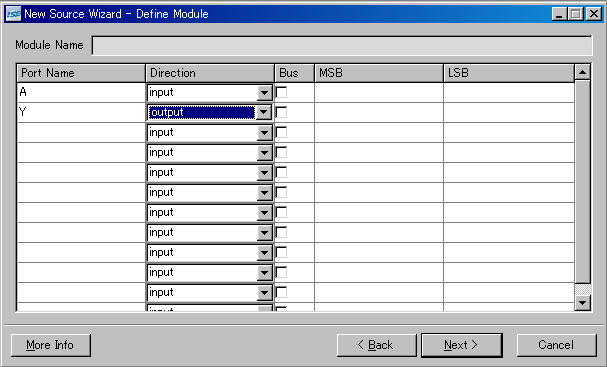The height and width of the screenshot is (367, 607).
Task: Minimize the New Source Wizard window
Action: point(559,14)
